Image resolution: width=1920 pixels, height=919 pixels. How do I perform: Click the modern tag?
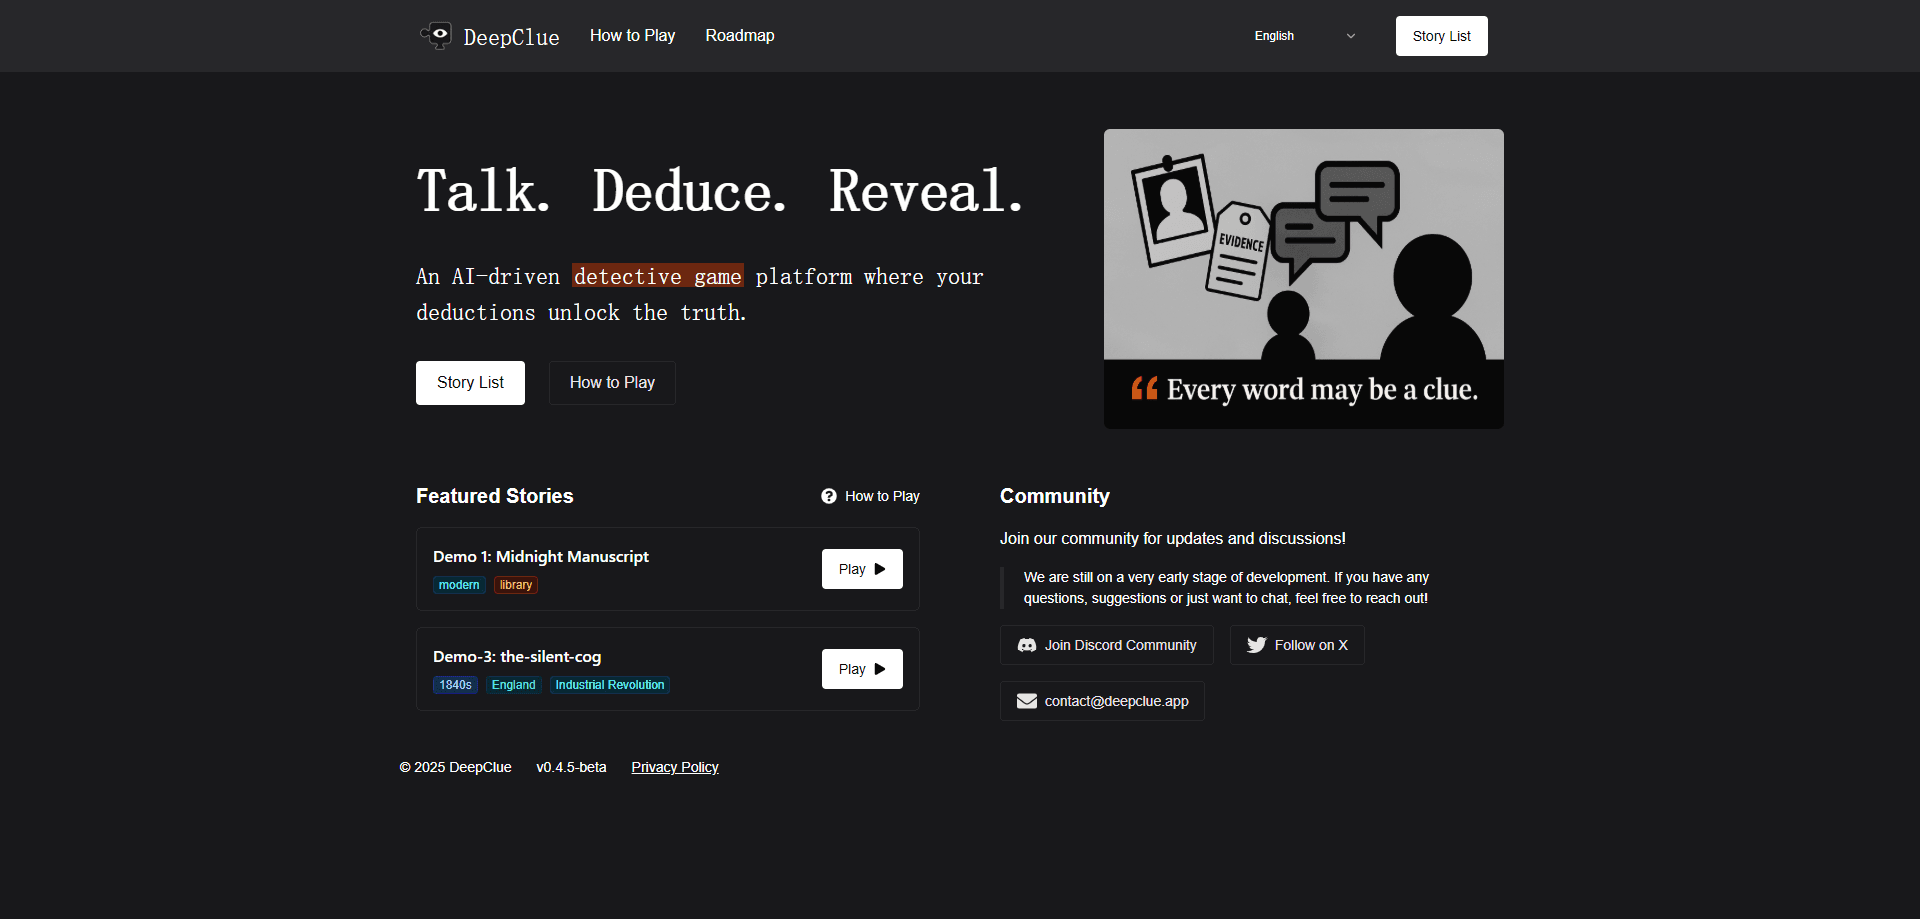[459, 585]
